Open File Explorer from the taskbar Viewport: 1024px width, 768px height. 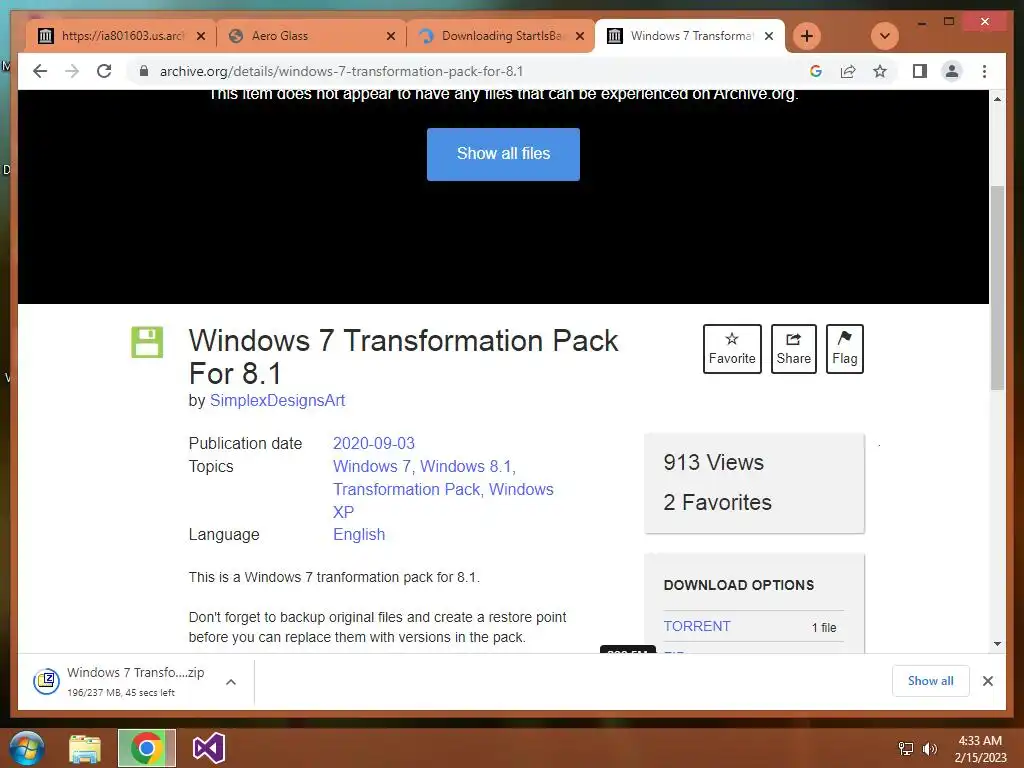86,748
